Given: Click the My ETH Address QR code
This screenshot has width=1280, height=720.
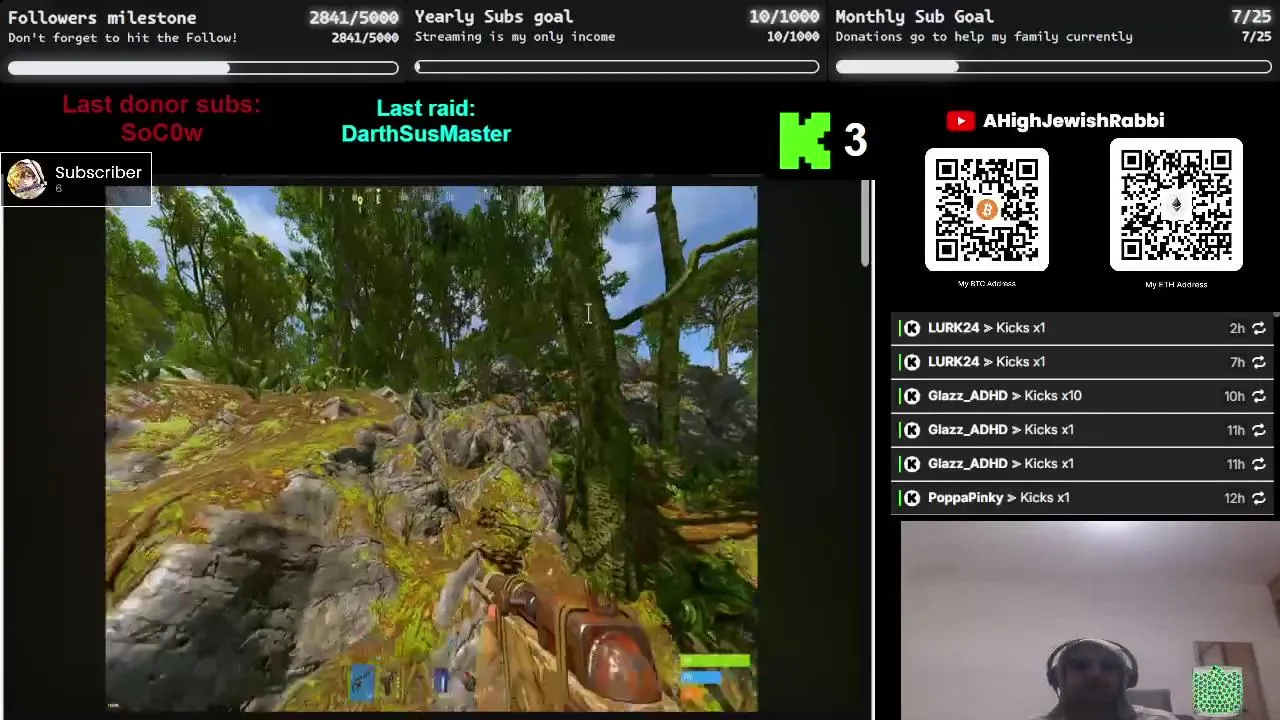Looking at the screenshot, I should pos(1176,205).
